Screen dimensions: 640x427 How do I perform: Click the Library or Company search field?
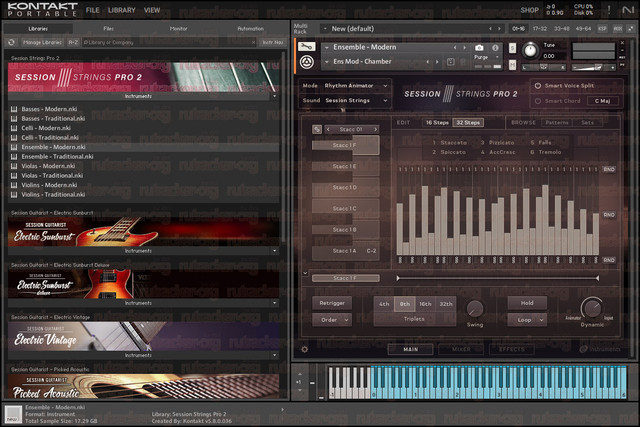tap(169, 42)
